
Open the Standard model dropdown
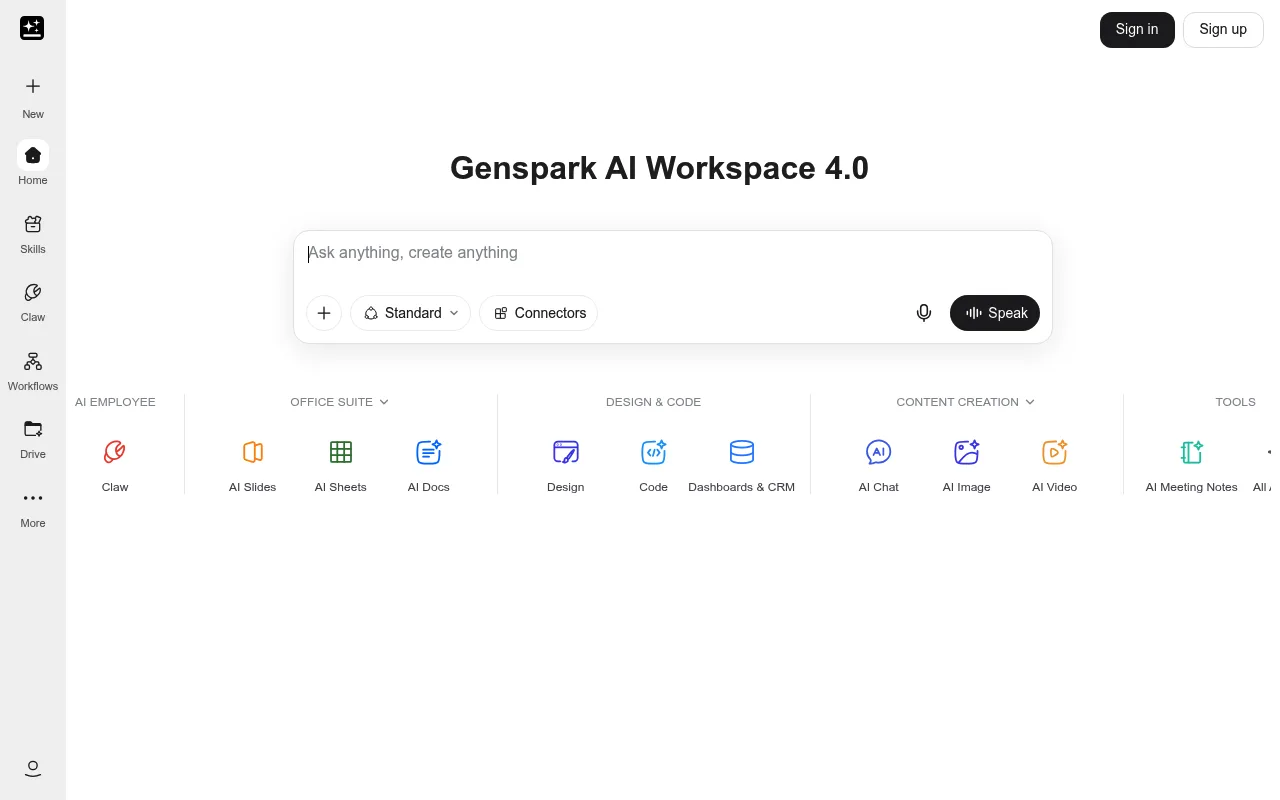(411, 313)
